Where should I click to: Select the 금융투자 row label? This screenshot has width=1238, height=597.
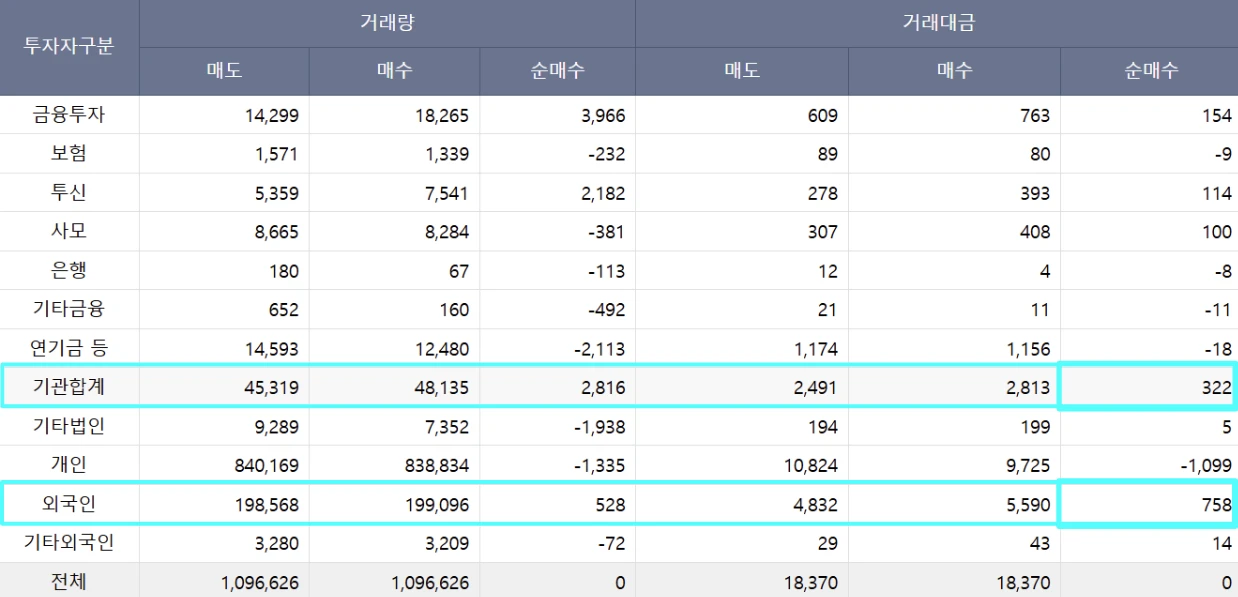(69, 116)
